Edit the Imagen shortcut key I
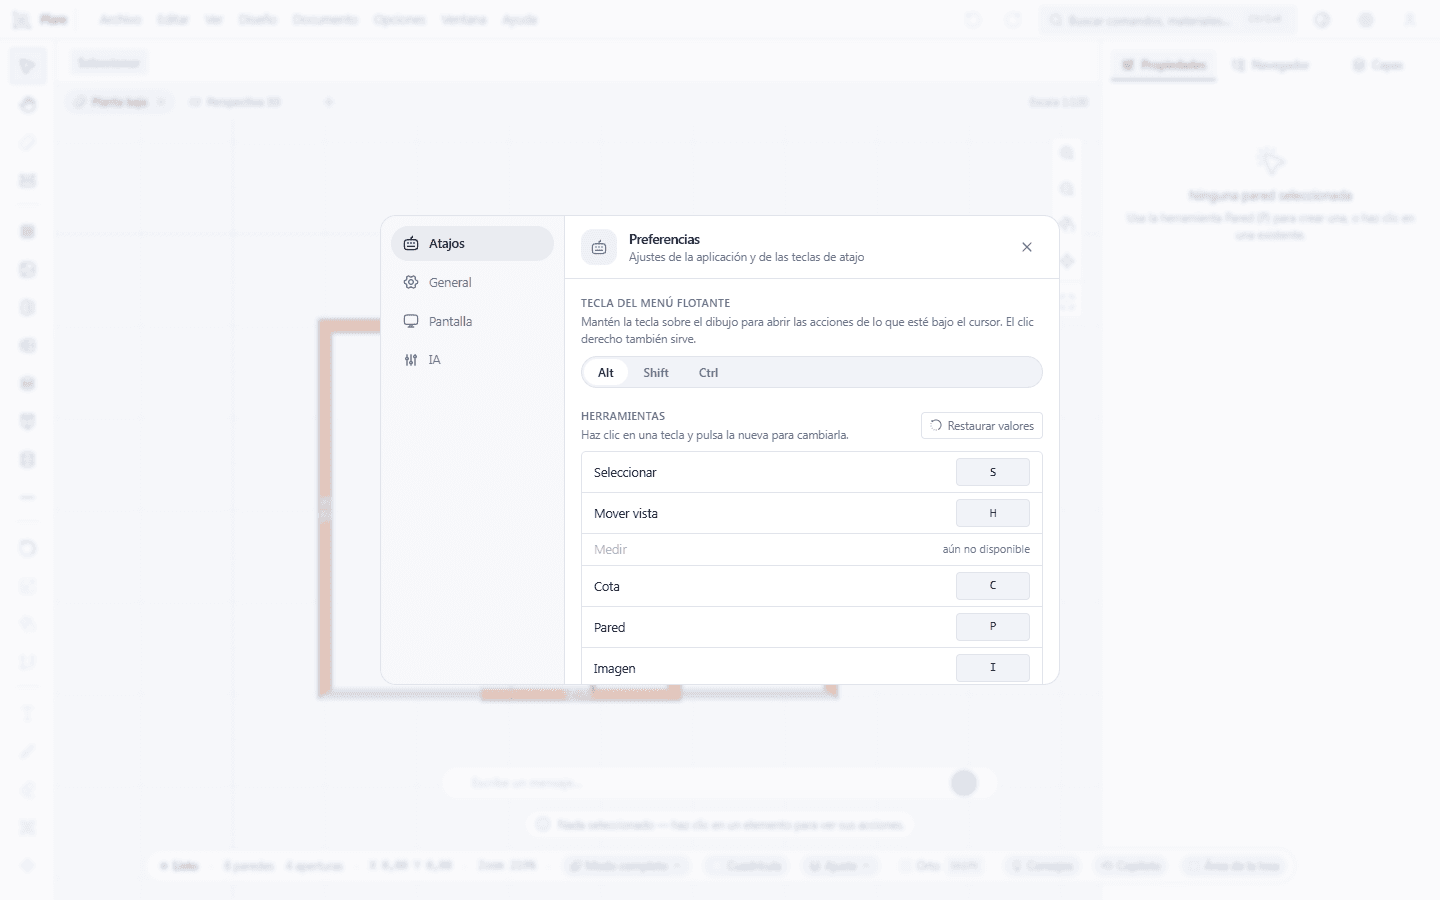The width and height of the screenshot is (1440, 900). 993,668
